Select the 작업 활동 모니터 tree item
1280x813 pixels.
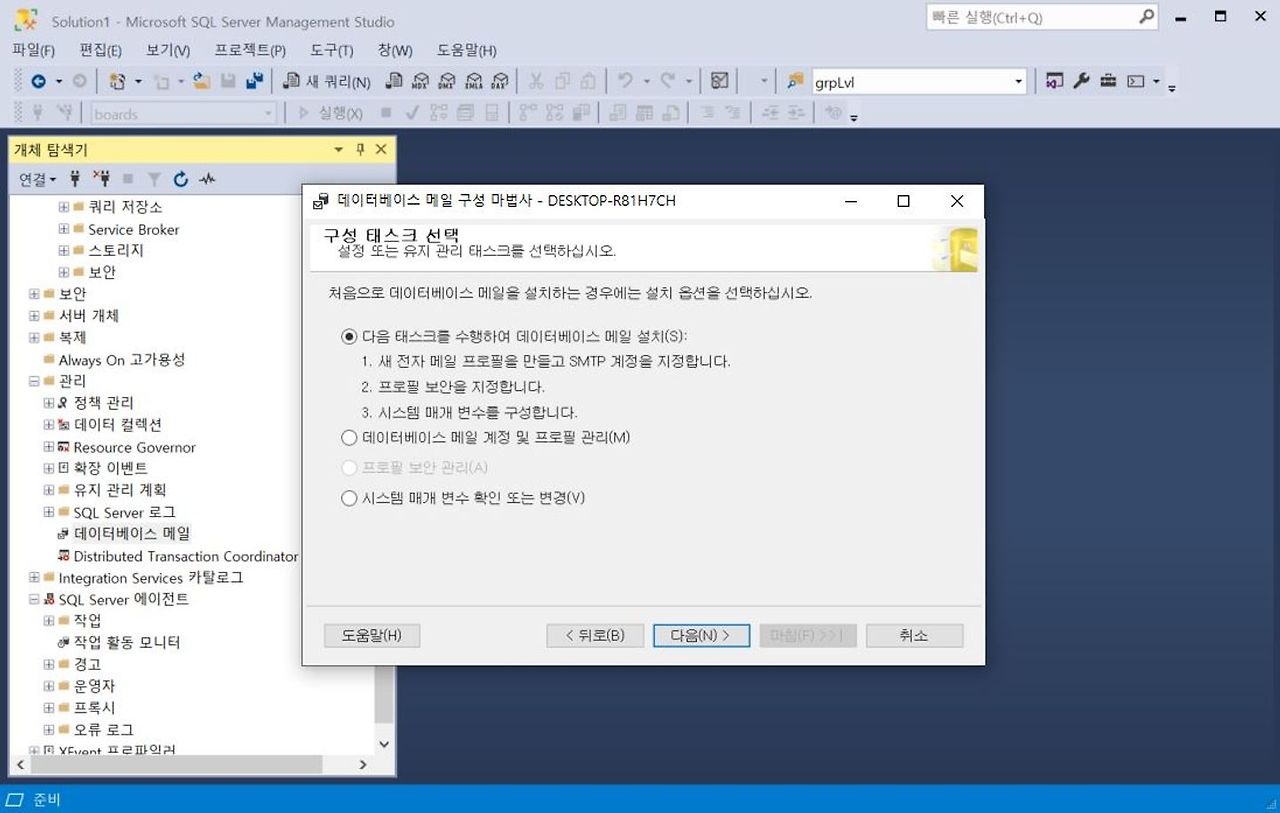(x=127, y=642)
